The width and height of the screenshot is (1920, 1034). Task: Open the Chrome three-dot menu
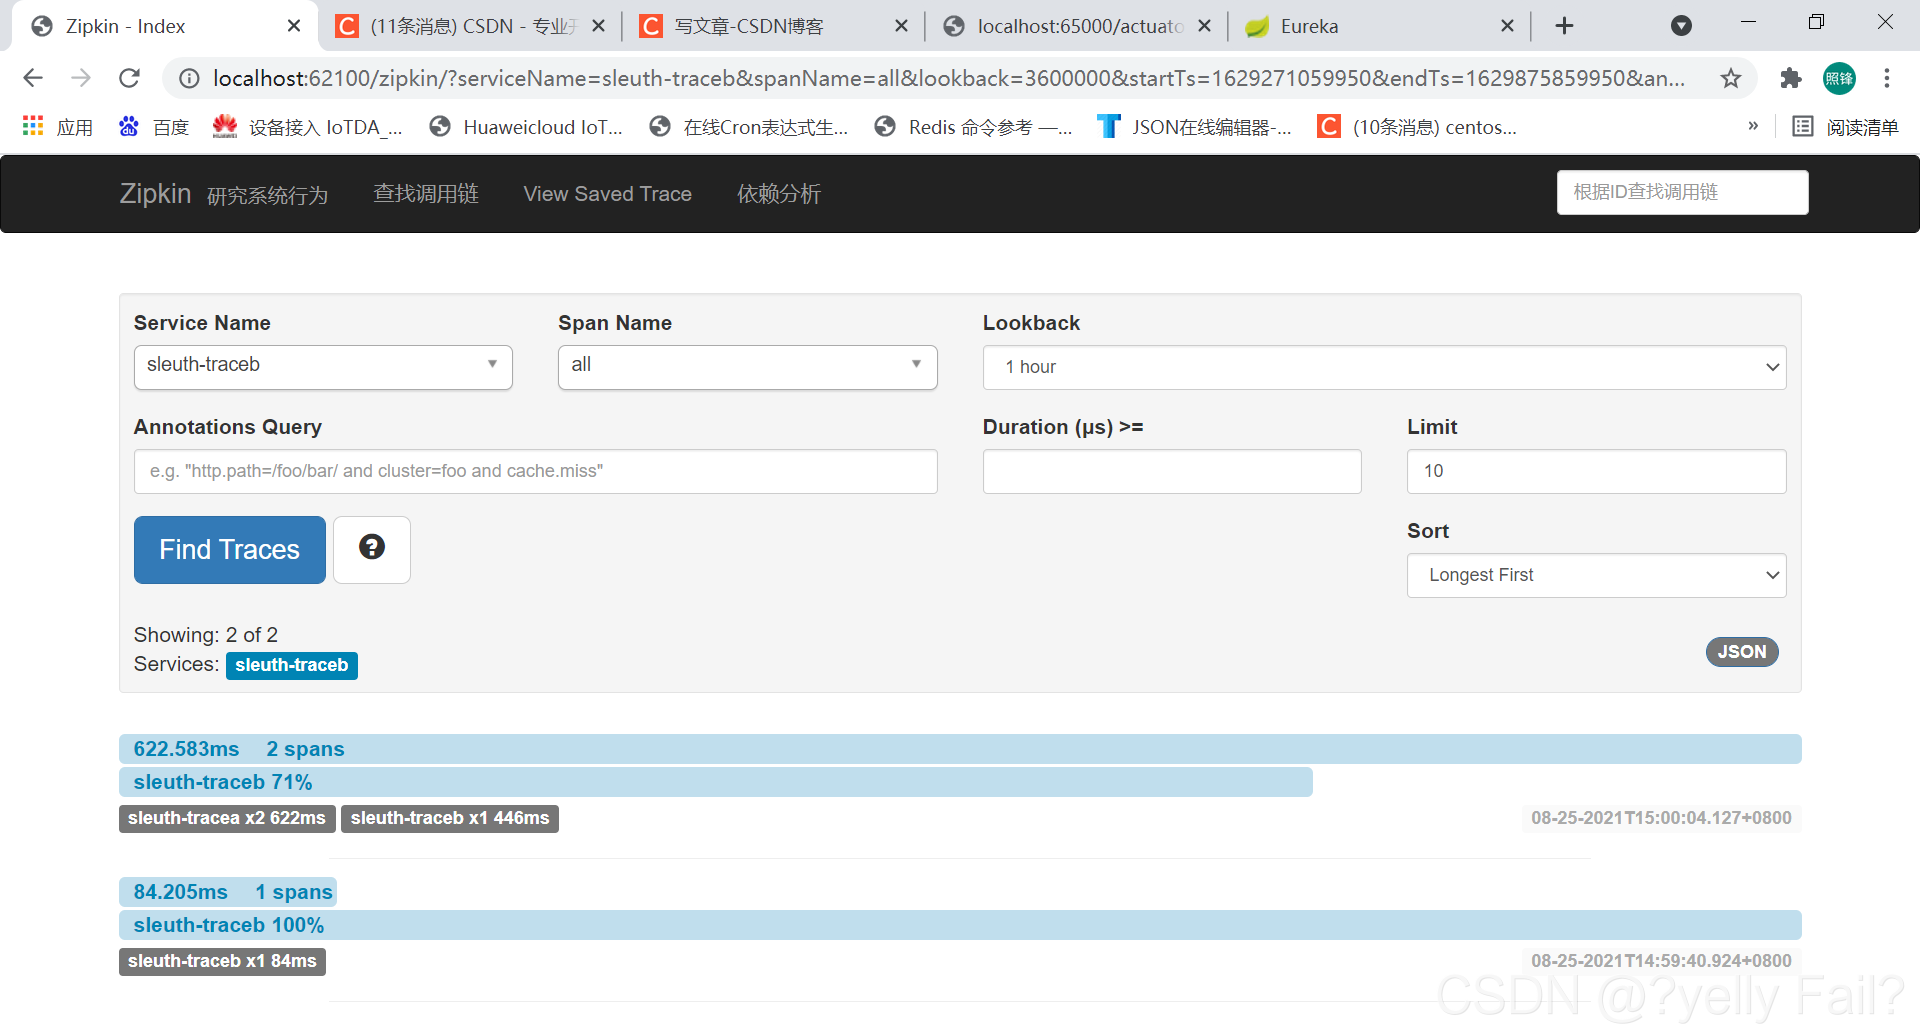pyautogui.click(x=1887, y=78)
